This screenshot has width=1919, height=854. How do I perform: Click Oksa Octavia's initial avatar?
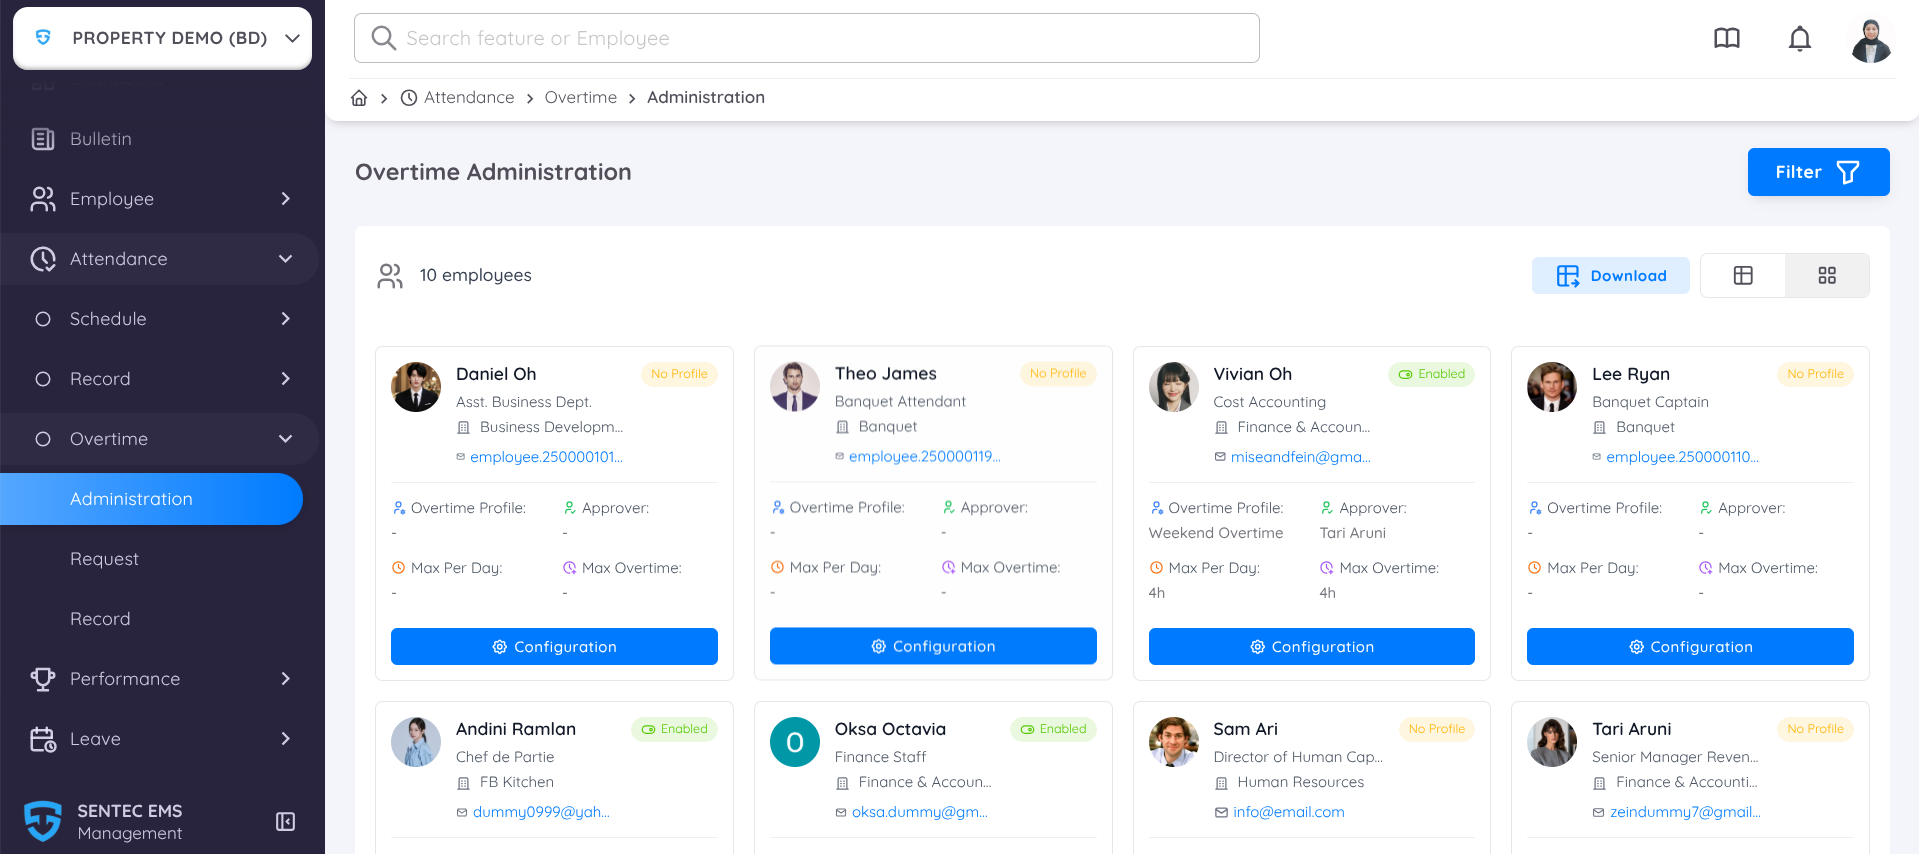coord(795,742)
